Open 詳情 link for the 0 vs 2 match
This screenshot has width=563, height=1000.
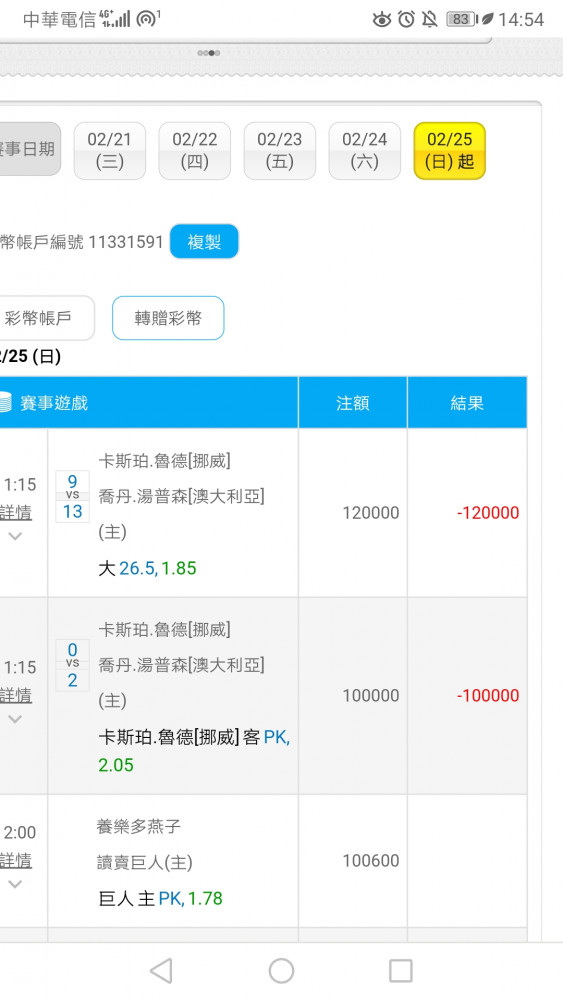coord(16,695)
